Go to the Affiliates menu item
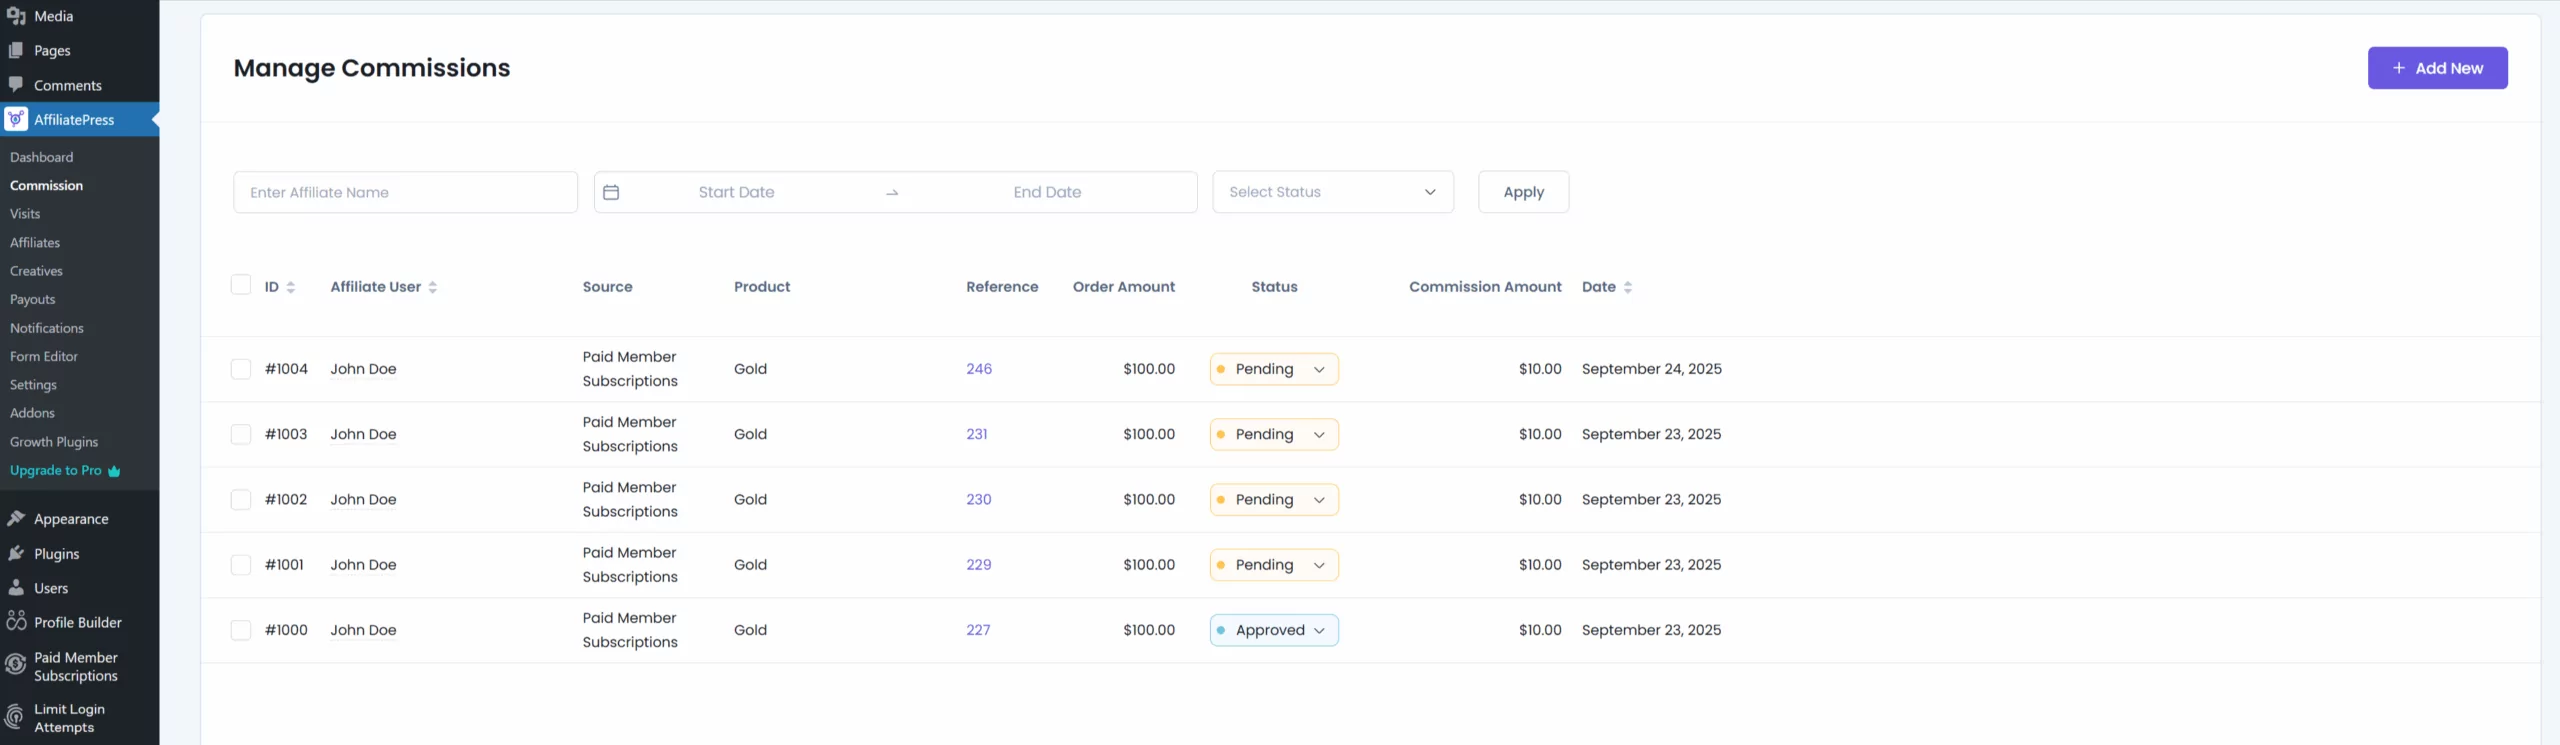This screenshot has height=745, width=2560. pyautogui.click(x=35, y=242)
